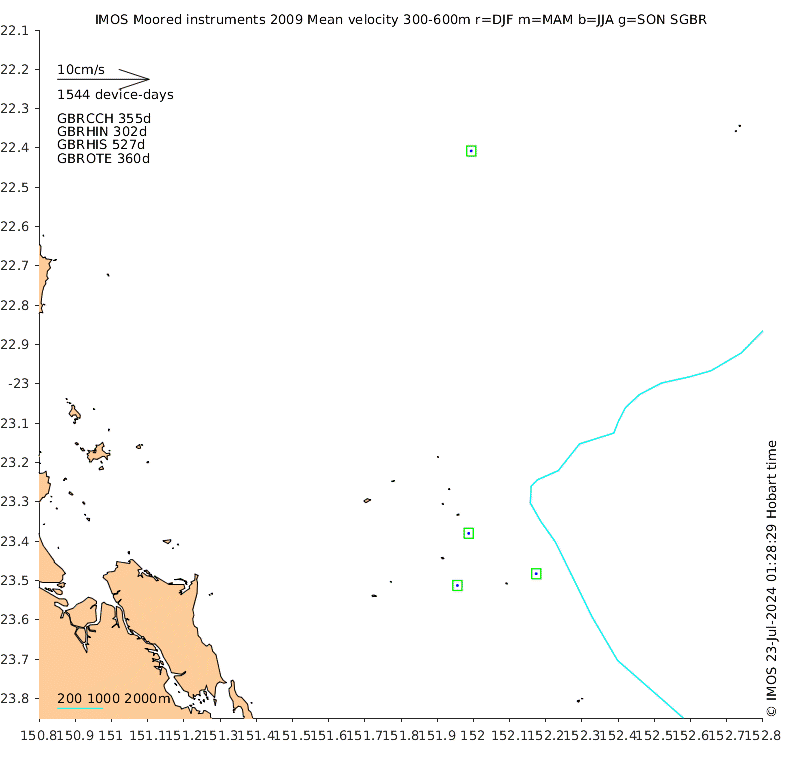
Task: Click the '23.2' latitude axis label
Action: 15,462
